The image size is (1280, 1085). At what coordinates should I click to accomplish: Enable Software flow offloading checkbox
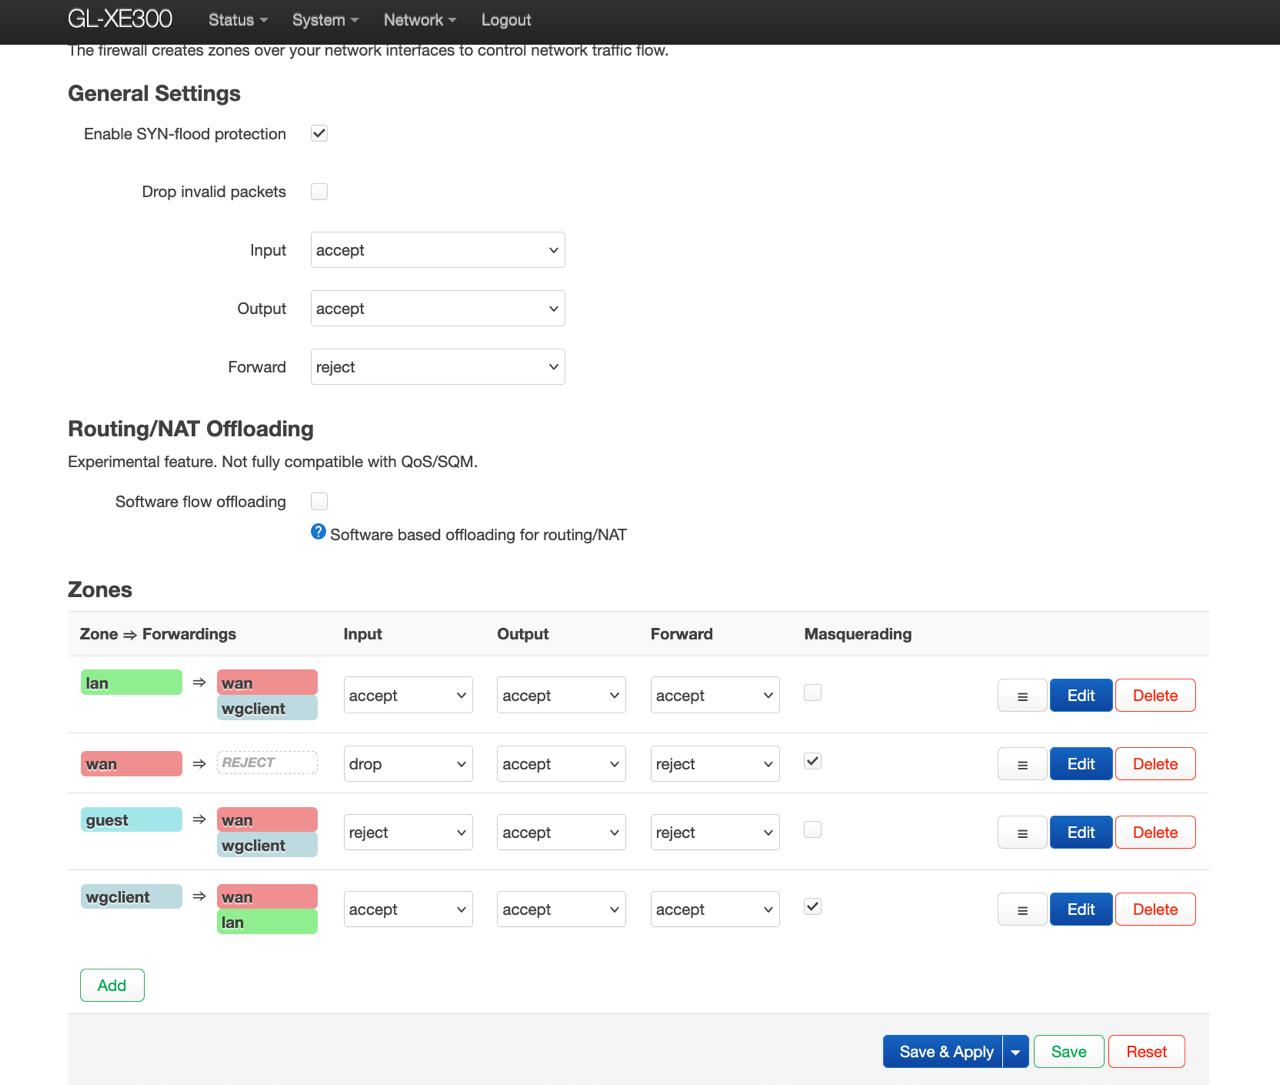(319, 501)
